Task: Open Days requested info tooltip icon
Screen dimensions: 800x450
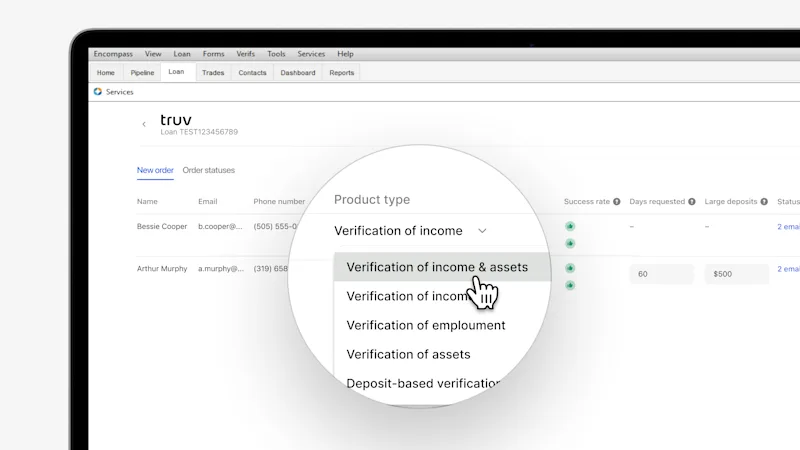Action: pyautogui.click(x=691, y=202)
